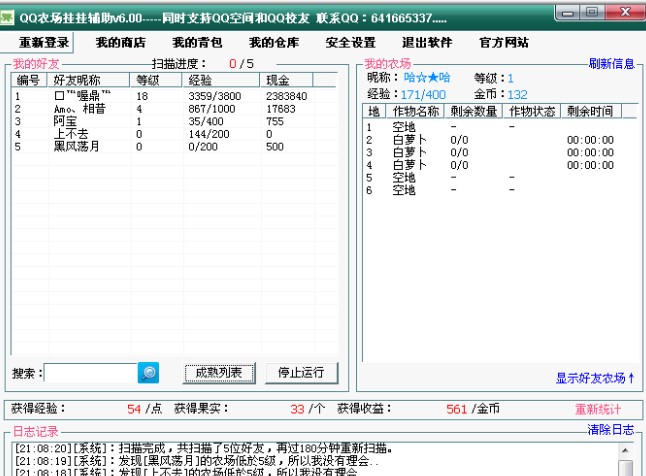Image resolution: width=646 pixels, height=476 pixels.
Task: Focus the 搜索 friend search field
Action: pos(92,373)
